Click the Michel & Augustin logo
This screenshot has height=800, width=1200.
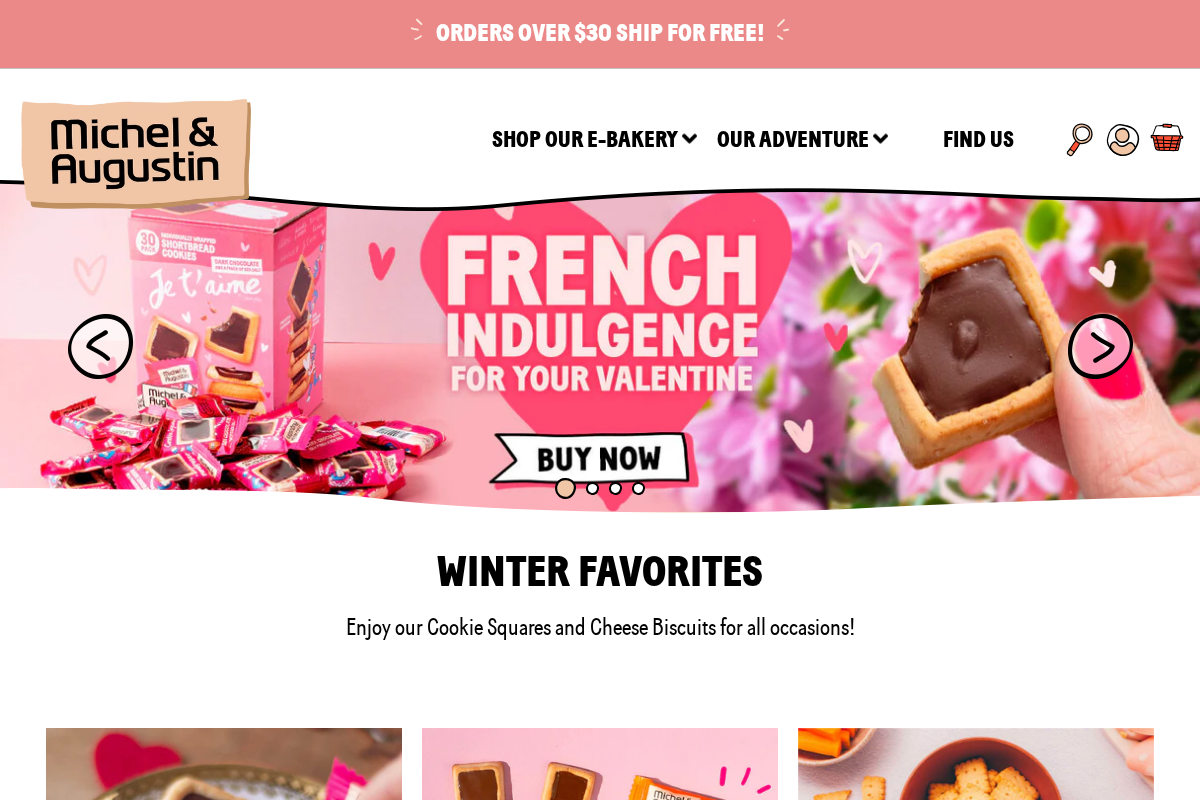tap(136, 153)
